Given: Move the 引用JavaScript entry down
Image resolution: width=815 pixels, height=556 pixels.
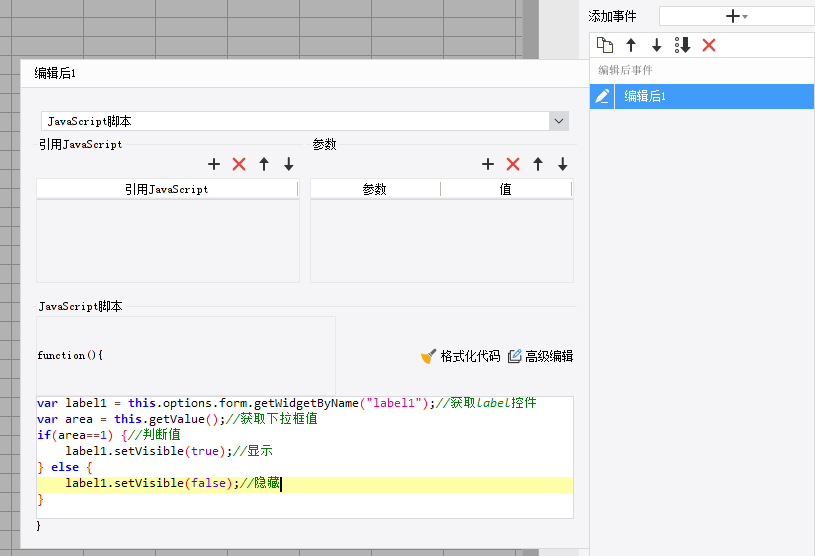Looking at the screenshot, I should [288, 164].
